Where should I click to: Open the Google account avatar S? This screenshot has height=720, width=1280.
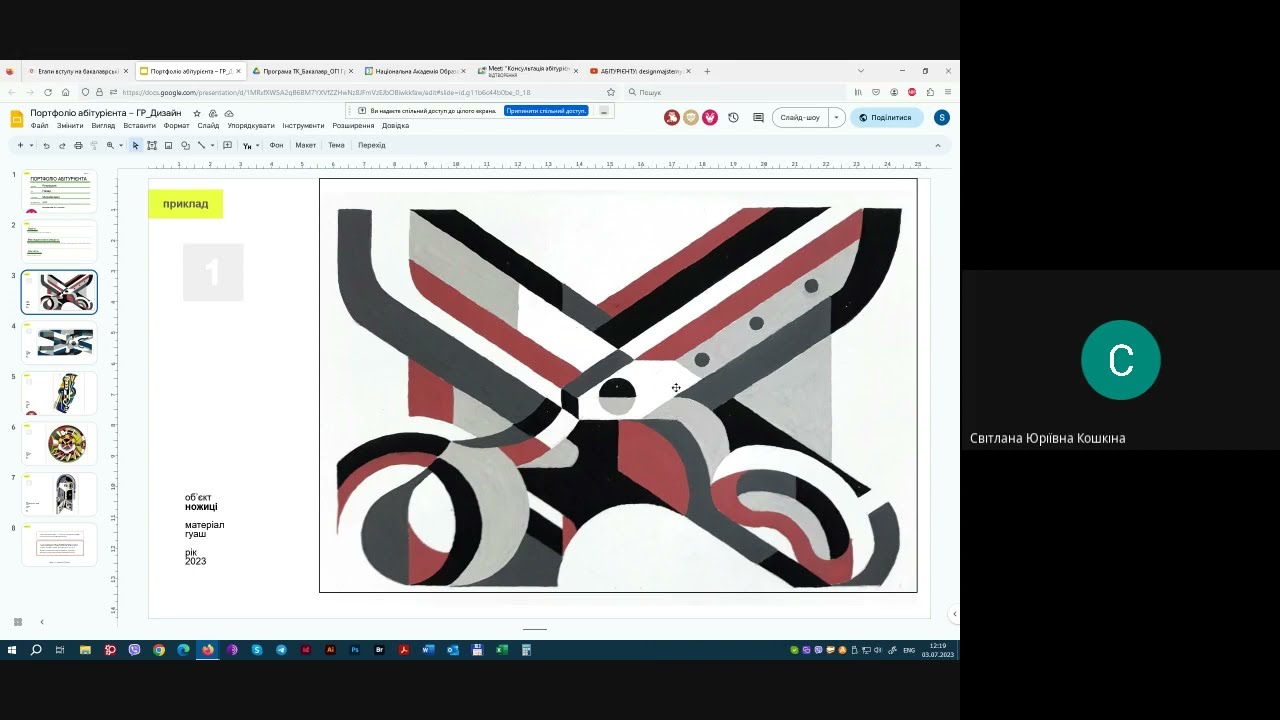coord(941,117)
